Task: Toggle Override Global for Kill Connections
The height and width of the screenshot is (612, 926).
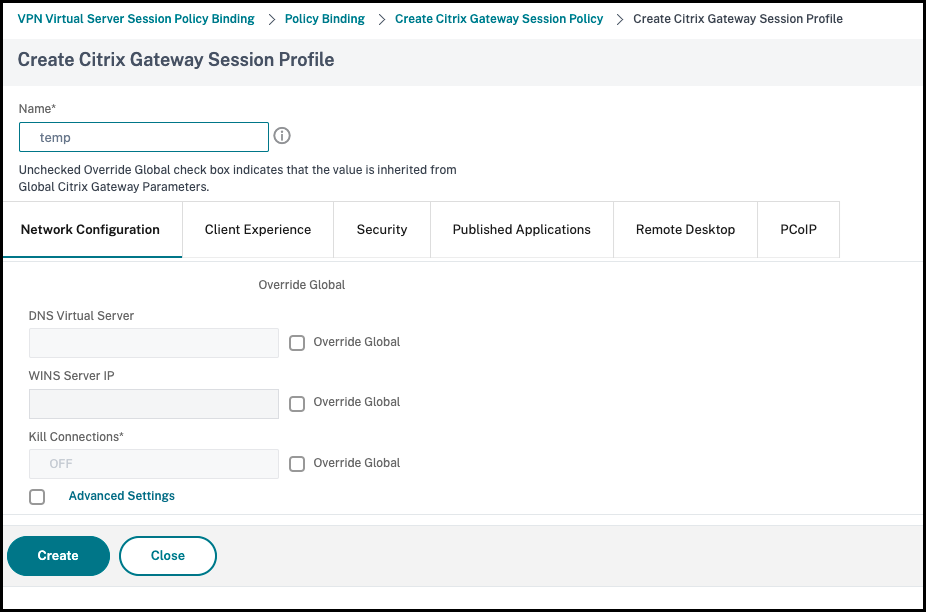Action: click(x=297, y=464)
